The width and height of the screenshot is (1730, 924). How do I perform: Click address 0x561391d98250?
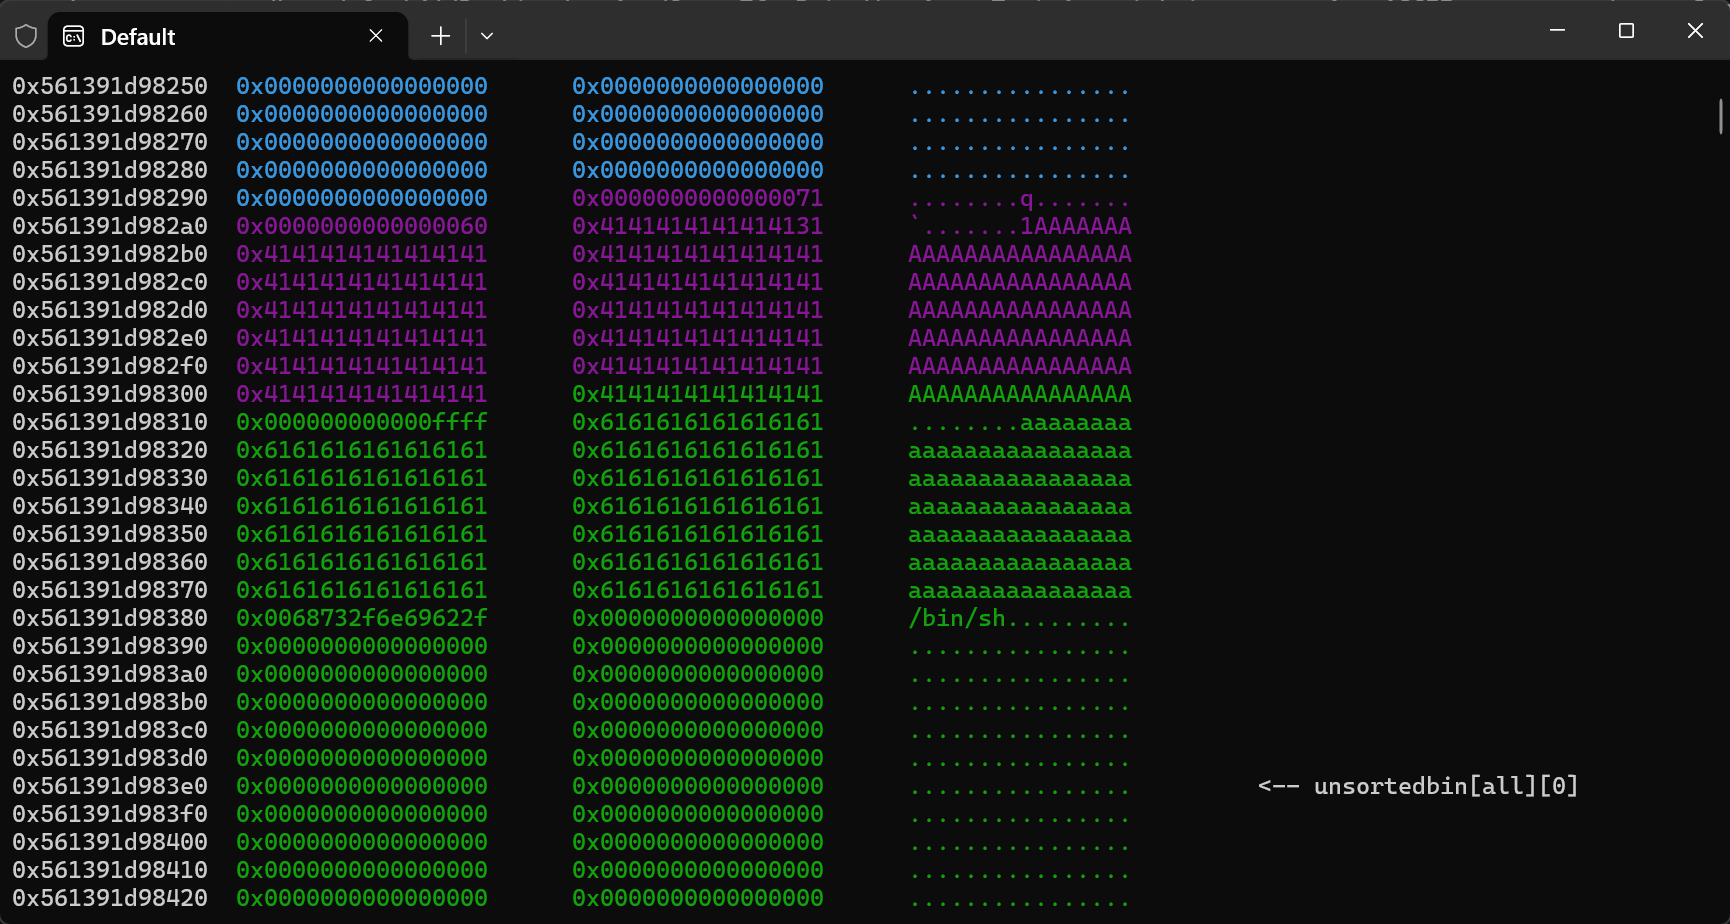110,86
